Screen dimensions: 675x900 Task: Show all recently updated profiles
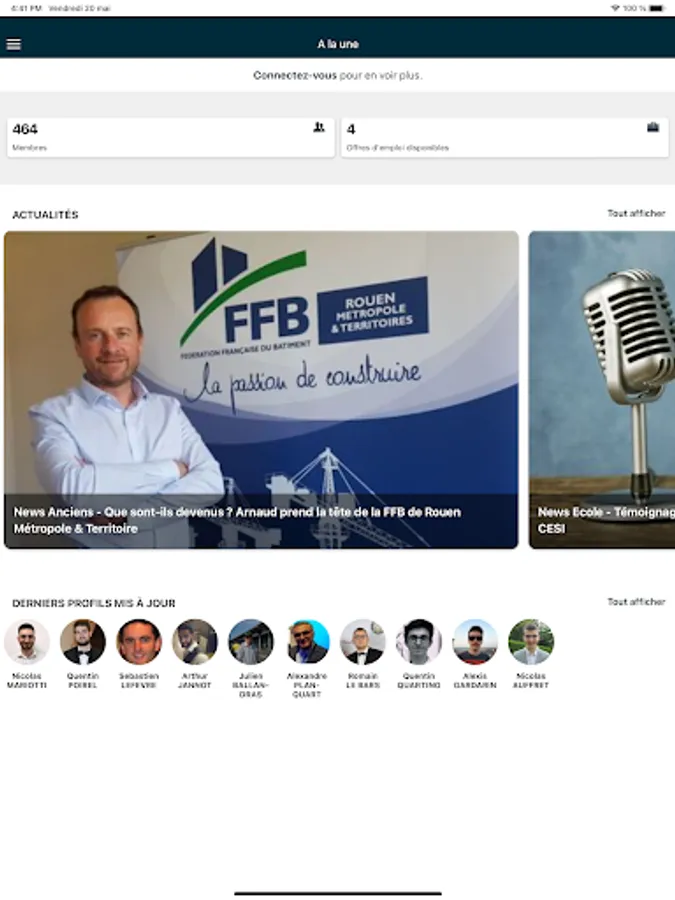pos(636,602)
